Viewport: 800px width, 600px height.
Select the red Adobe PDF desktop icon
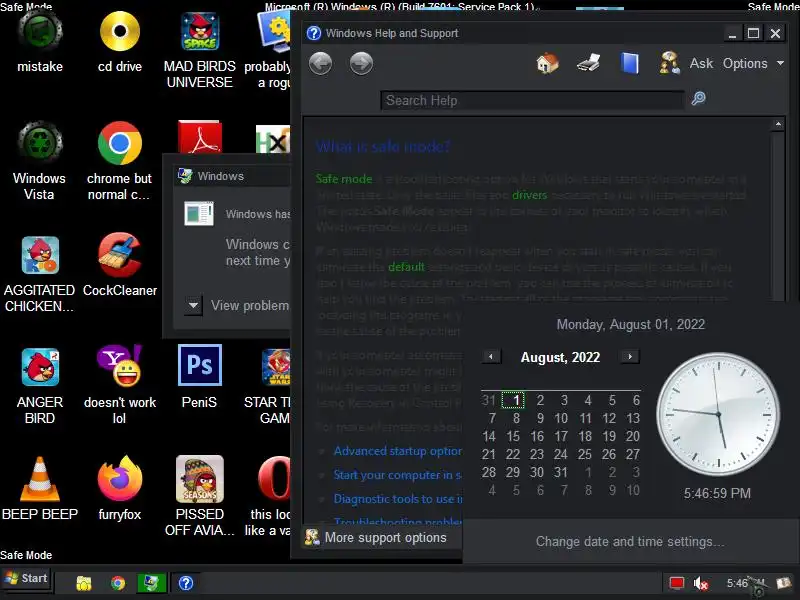pos(199,137)
